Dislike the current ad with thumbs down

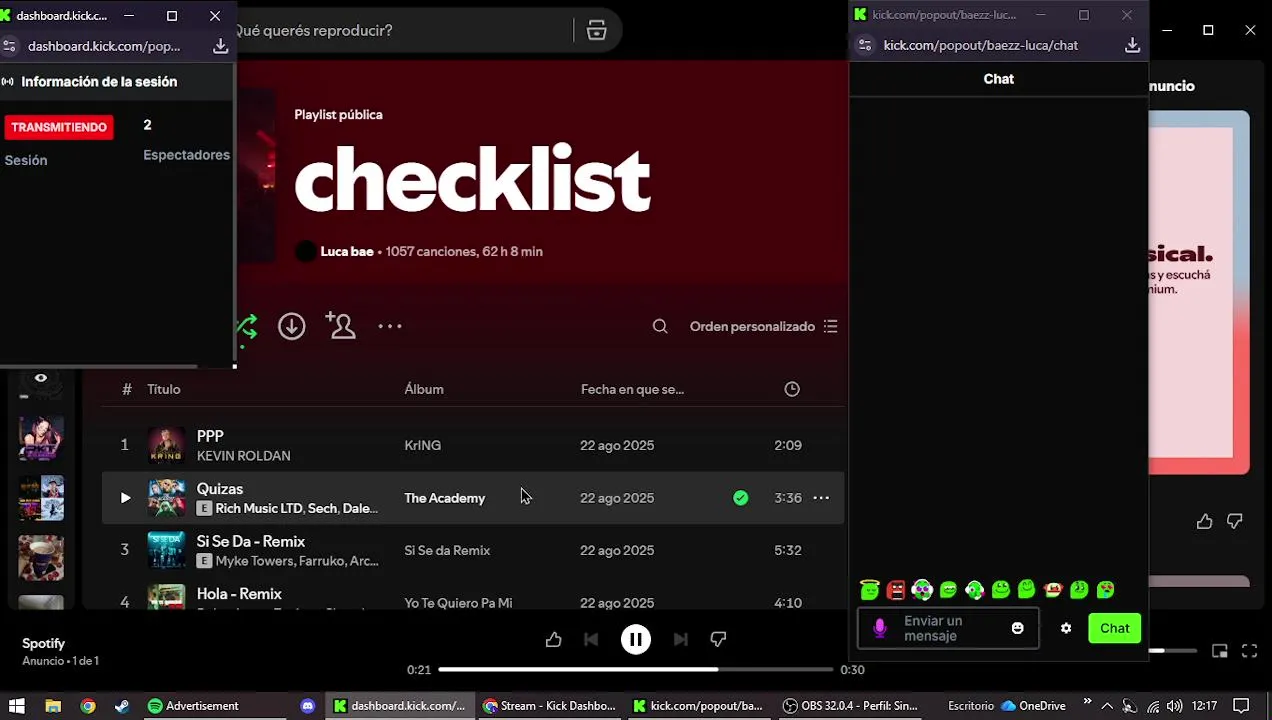point(718,639)
